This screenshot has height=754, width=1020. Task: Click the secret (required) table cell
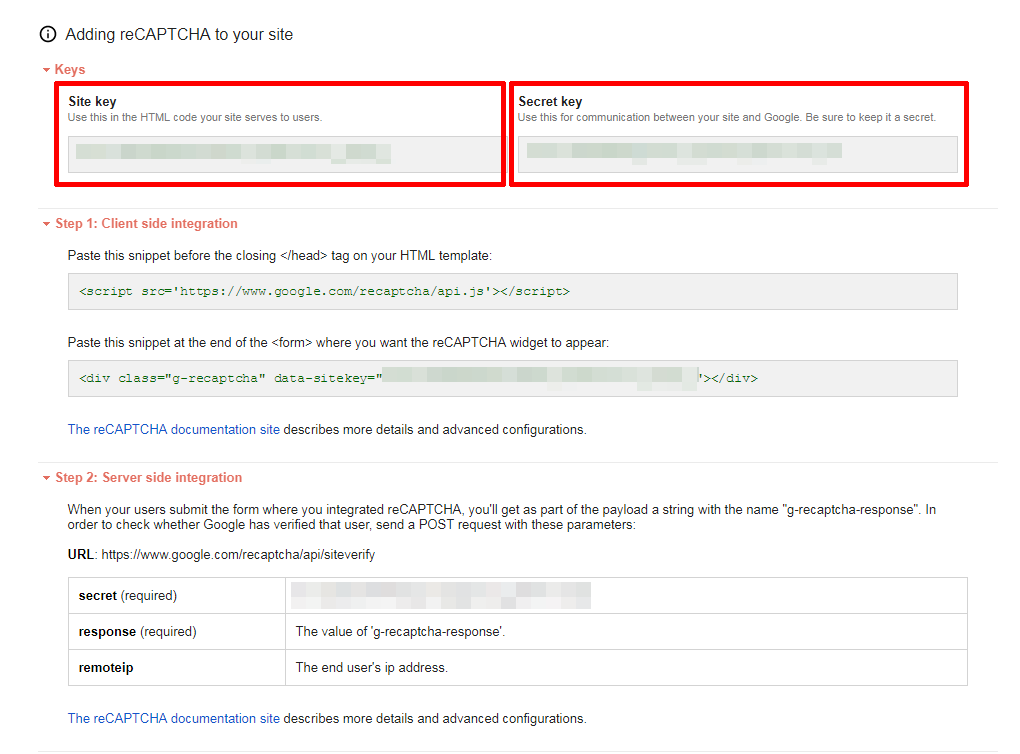pyautogui.click(x=176, y=595)
